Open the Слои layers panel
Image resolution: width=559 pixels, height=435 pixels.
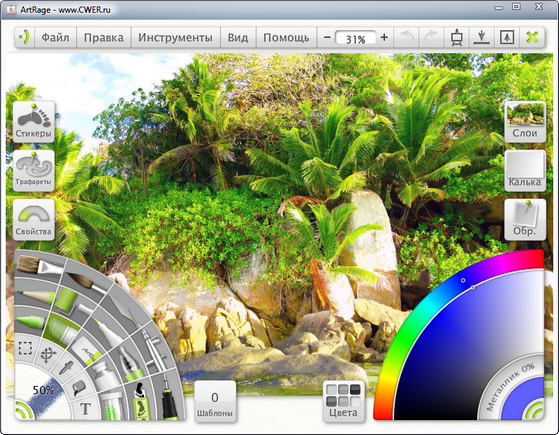pyautogui.click(x=525, y=122)
